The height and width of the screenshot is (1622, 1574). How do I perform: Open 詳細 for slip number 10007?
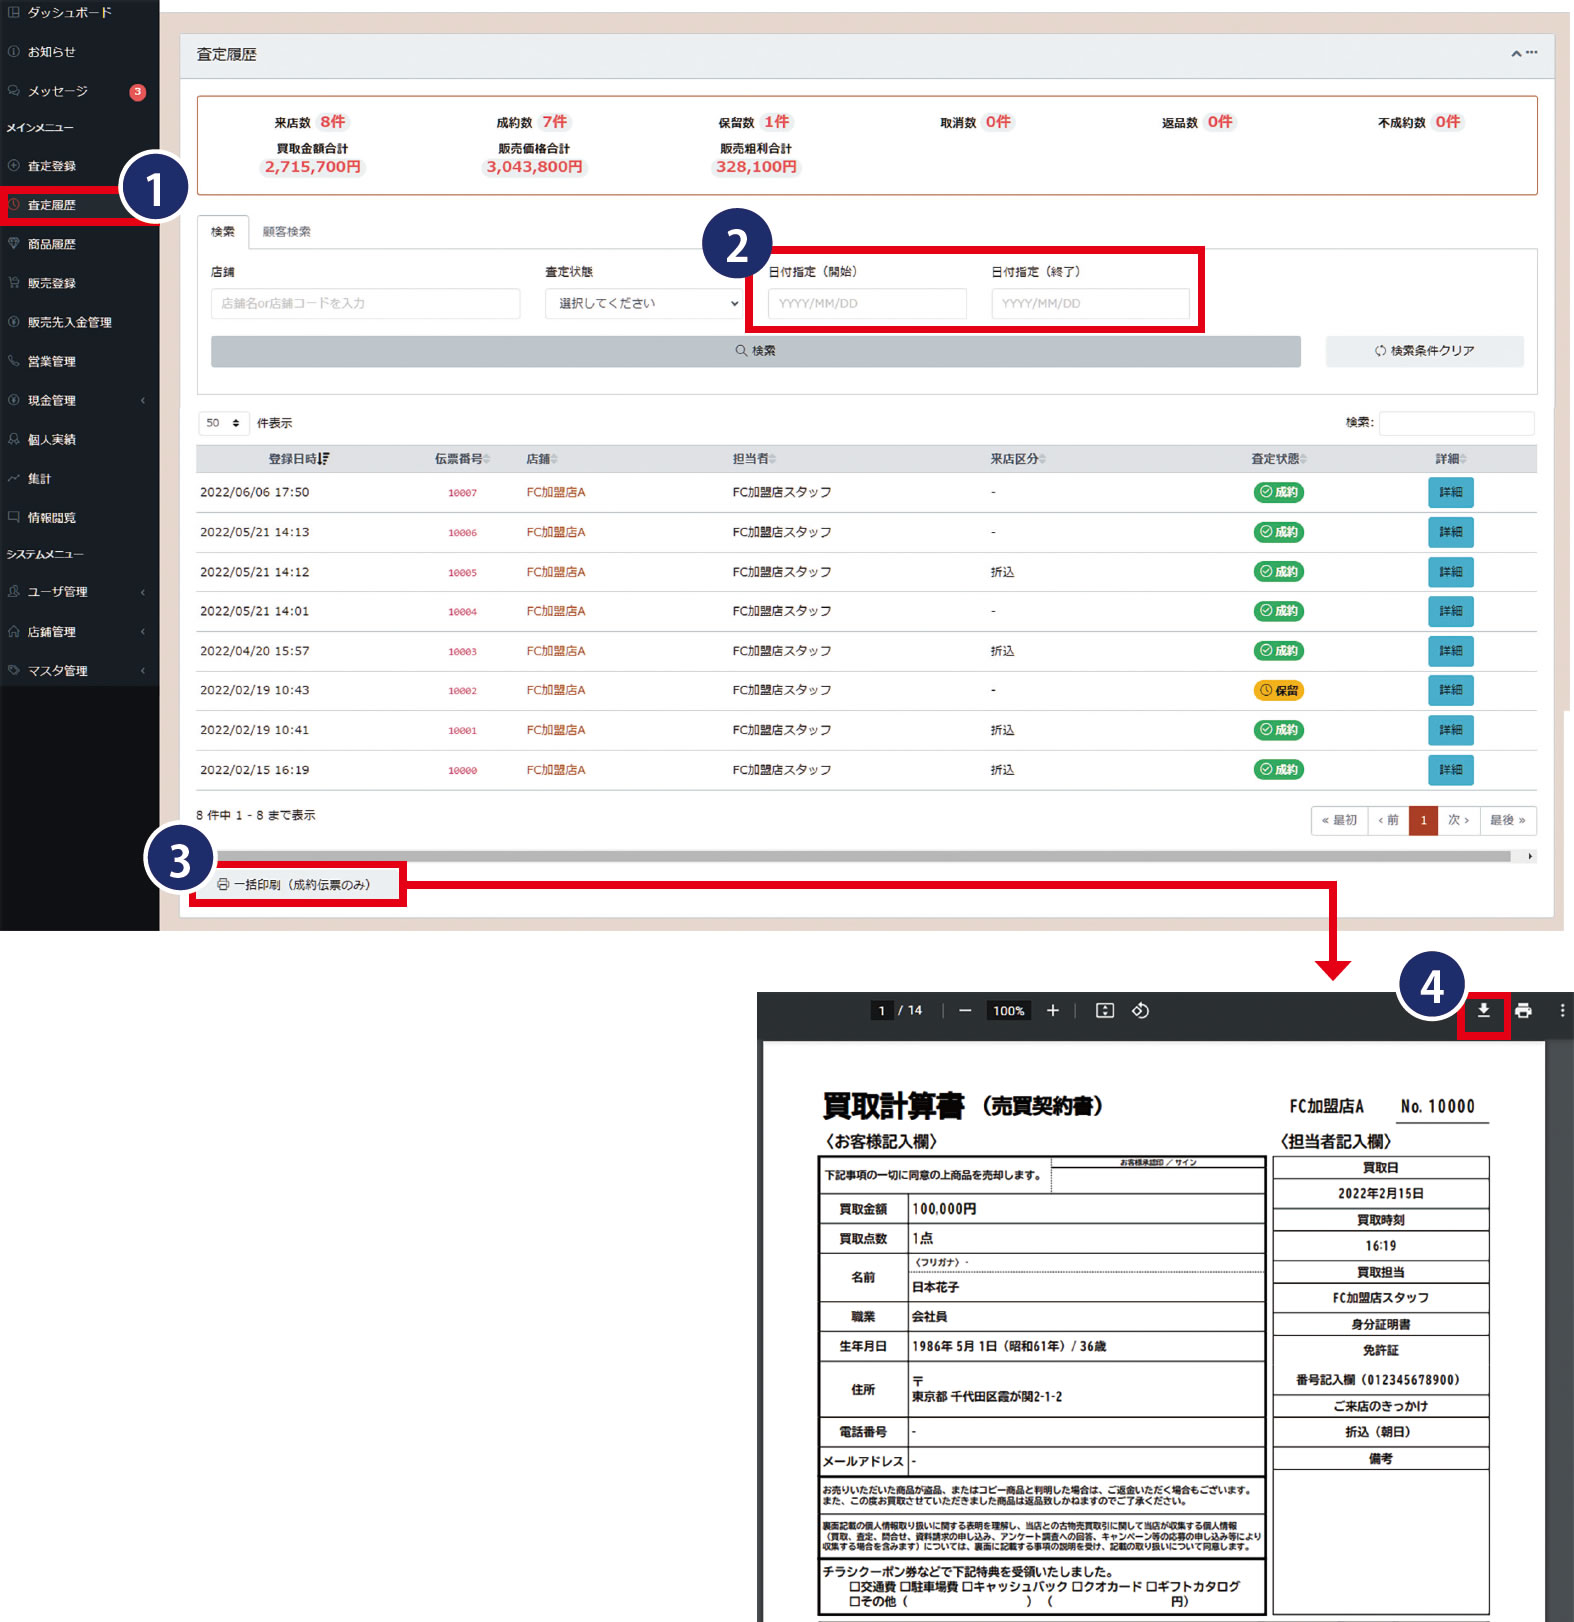pos(1450,492)
